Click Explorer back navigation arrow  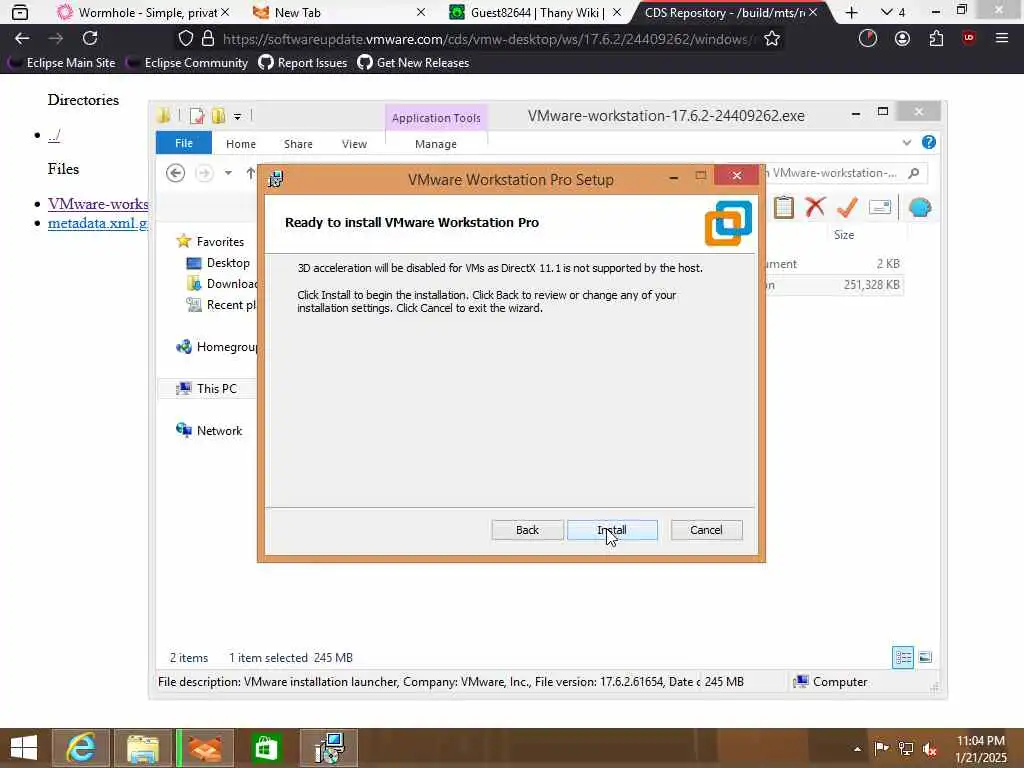tap(175, 173)
